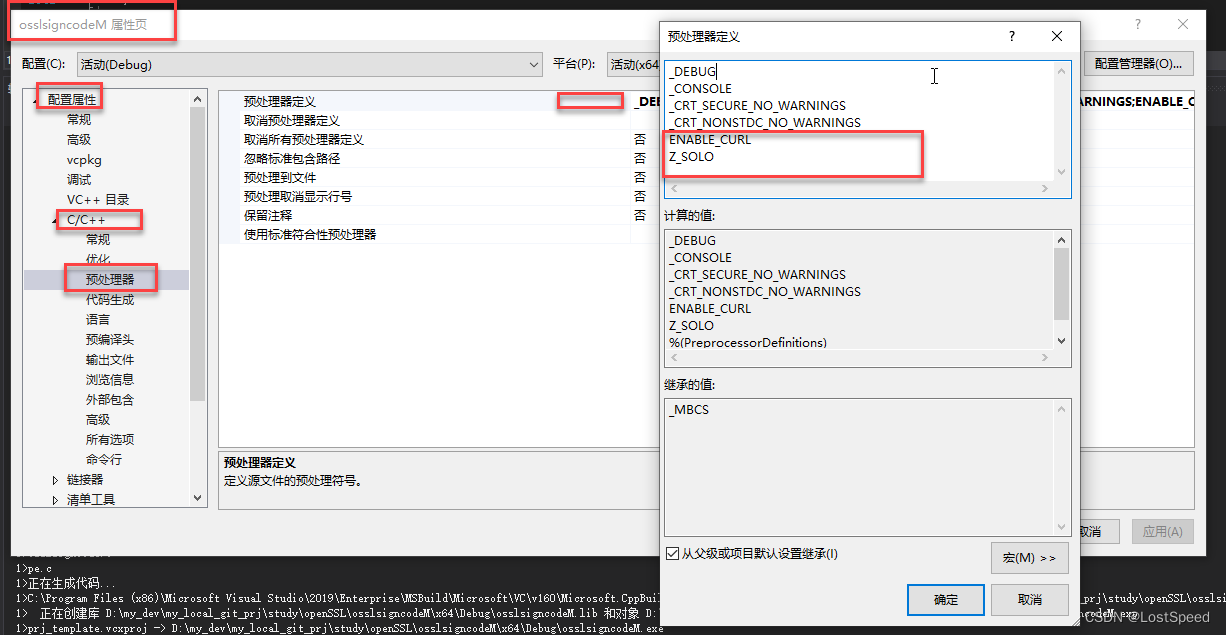1226x635 pixels.
Task: Close the 预处理器定义 dialog with X
Action: click(1057, 36)
